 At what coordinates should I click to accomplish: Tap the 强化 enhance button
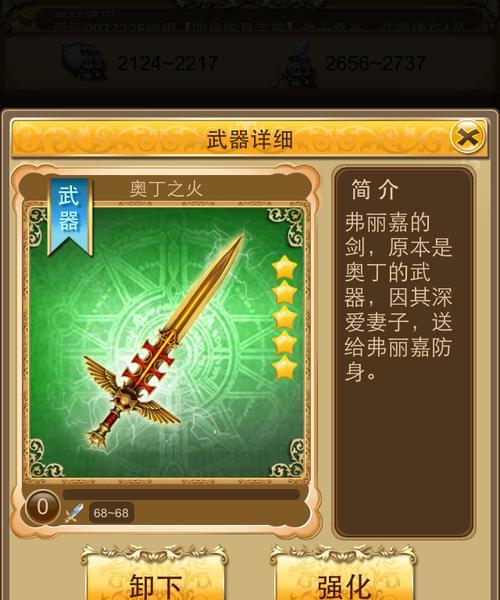pyautogui.click(x=343, y=576)
